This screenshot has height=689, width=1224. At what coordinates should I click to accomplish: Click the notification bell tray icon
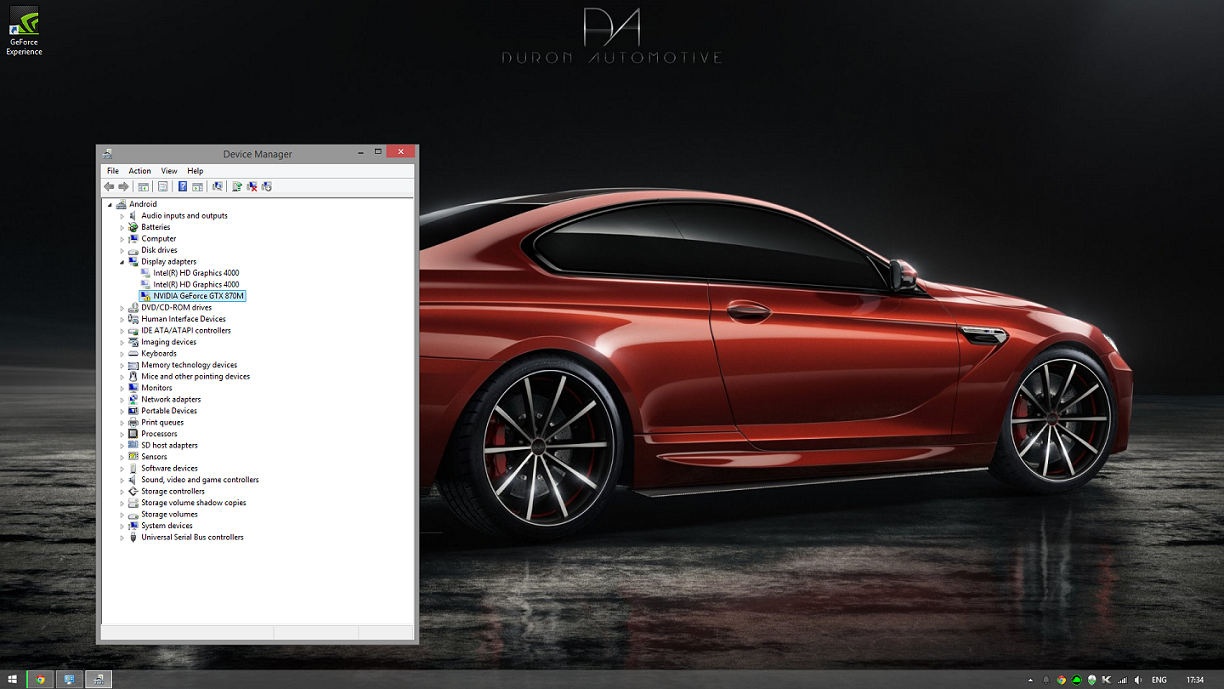tap(1046, 680)
